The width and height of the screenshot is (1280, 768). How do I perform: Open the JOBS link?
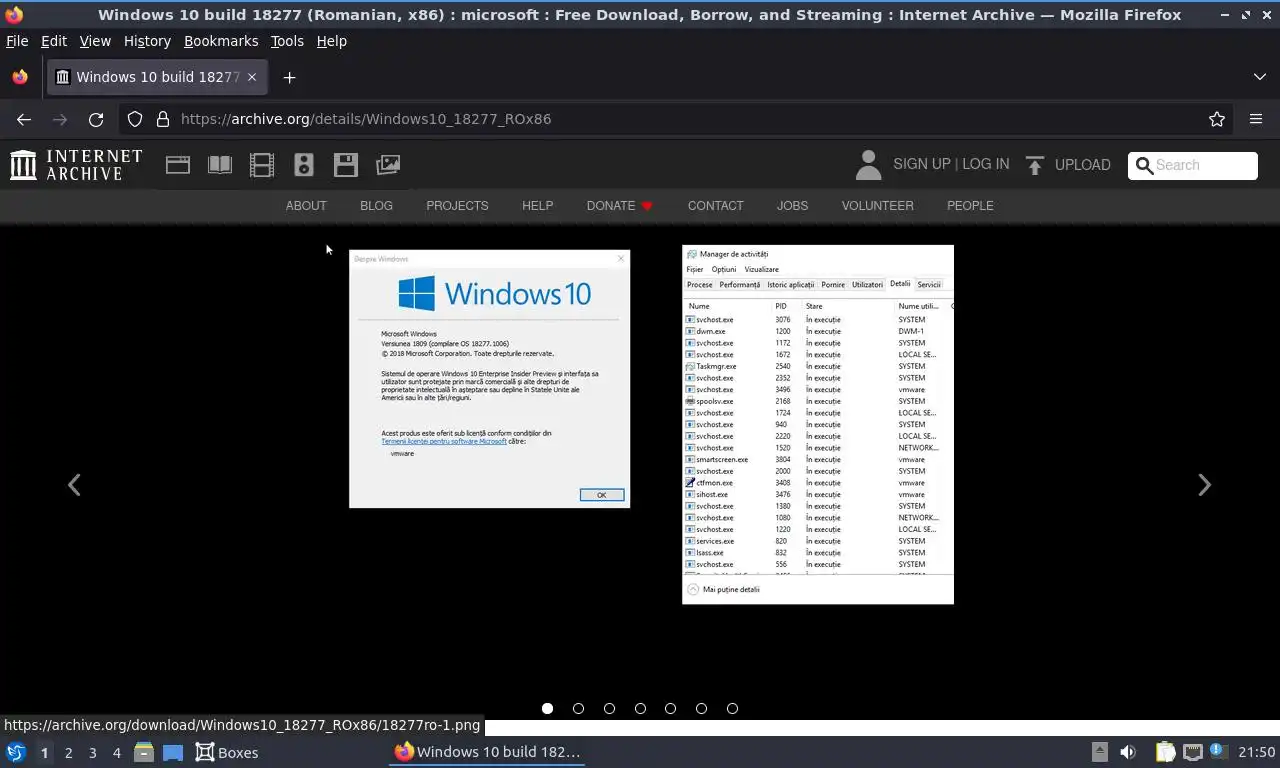tap(792, 206)
